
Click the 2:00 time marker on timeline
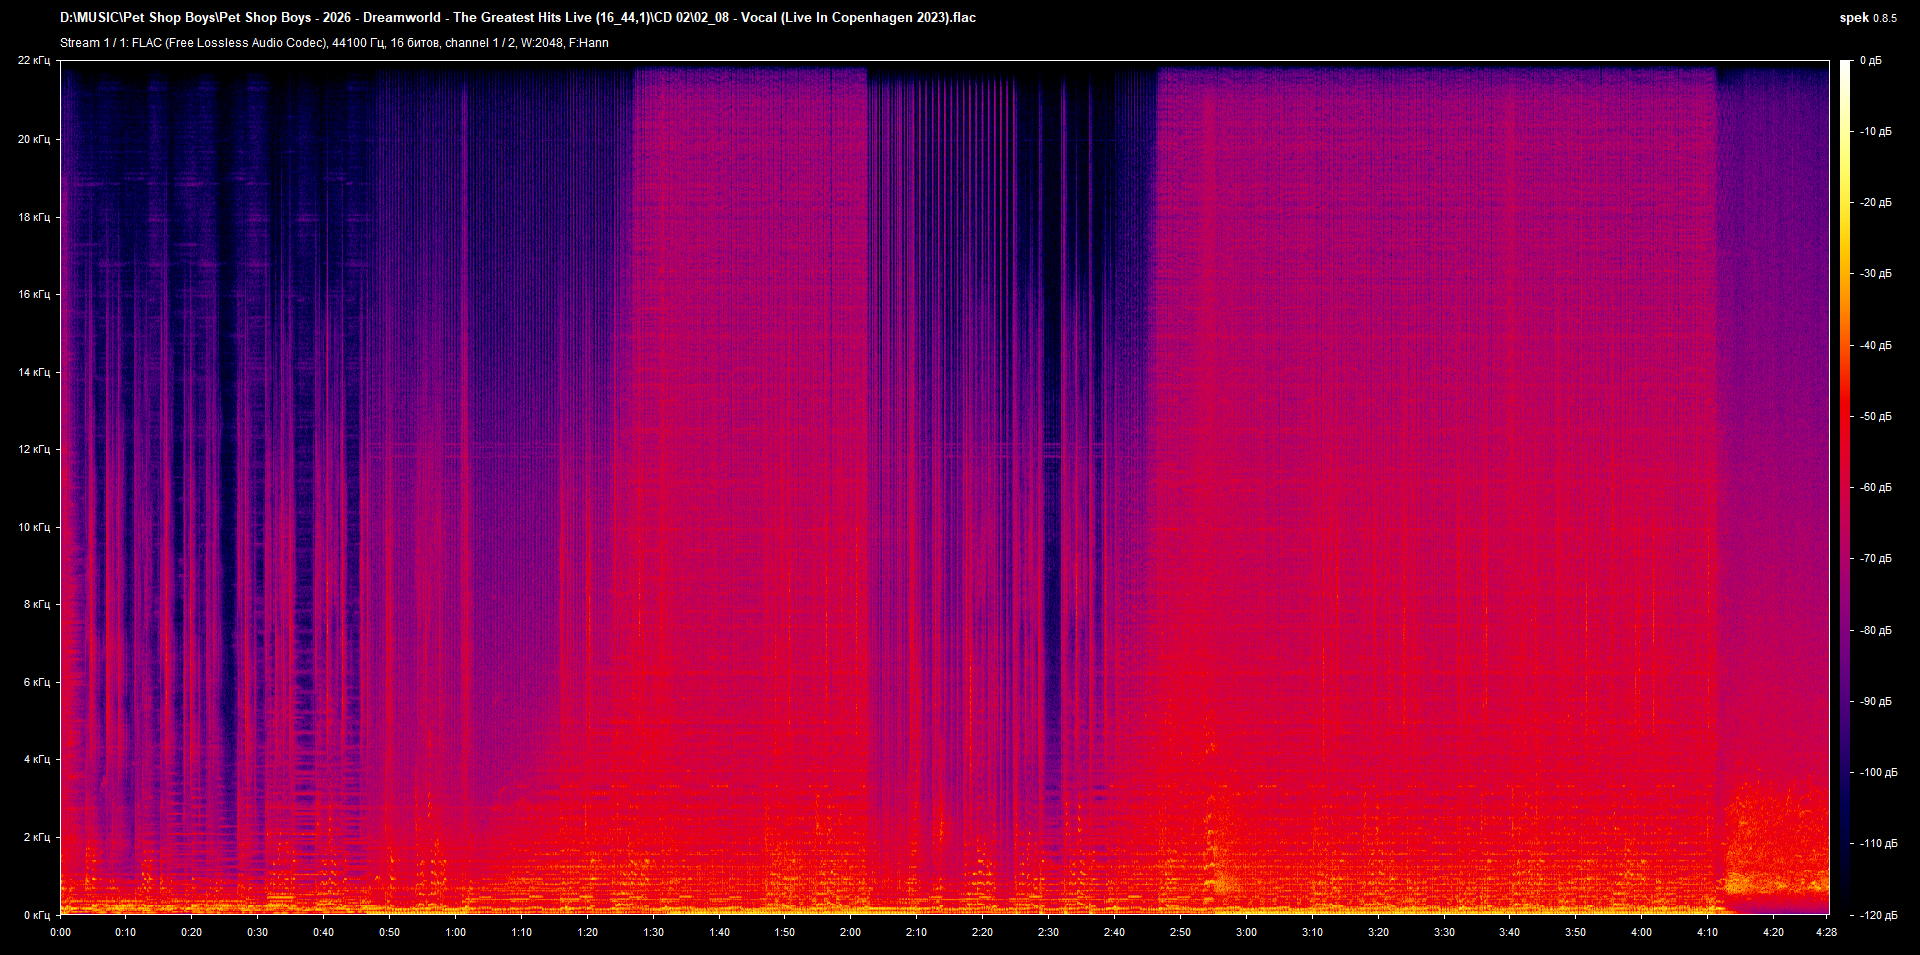(x=852, y=931)
